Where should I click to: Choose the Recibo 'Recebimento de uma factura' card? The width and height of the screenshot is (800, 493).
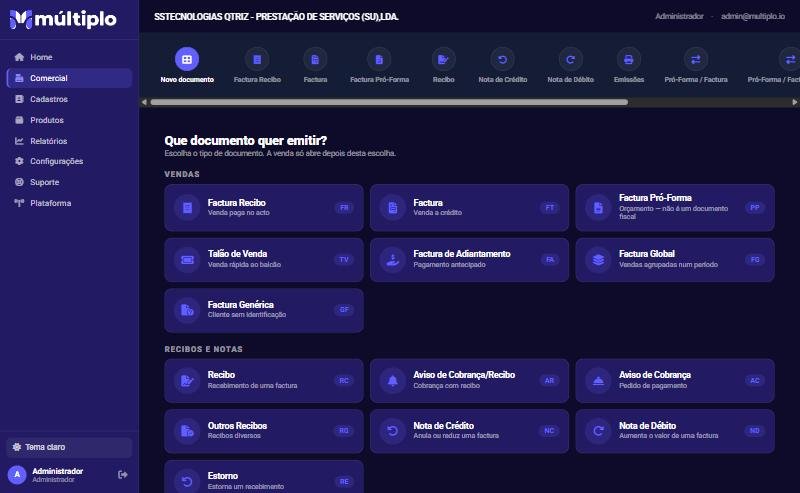(264, 381)
